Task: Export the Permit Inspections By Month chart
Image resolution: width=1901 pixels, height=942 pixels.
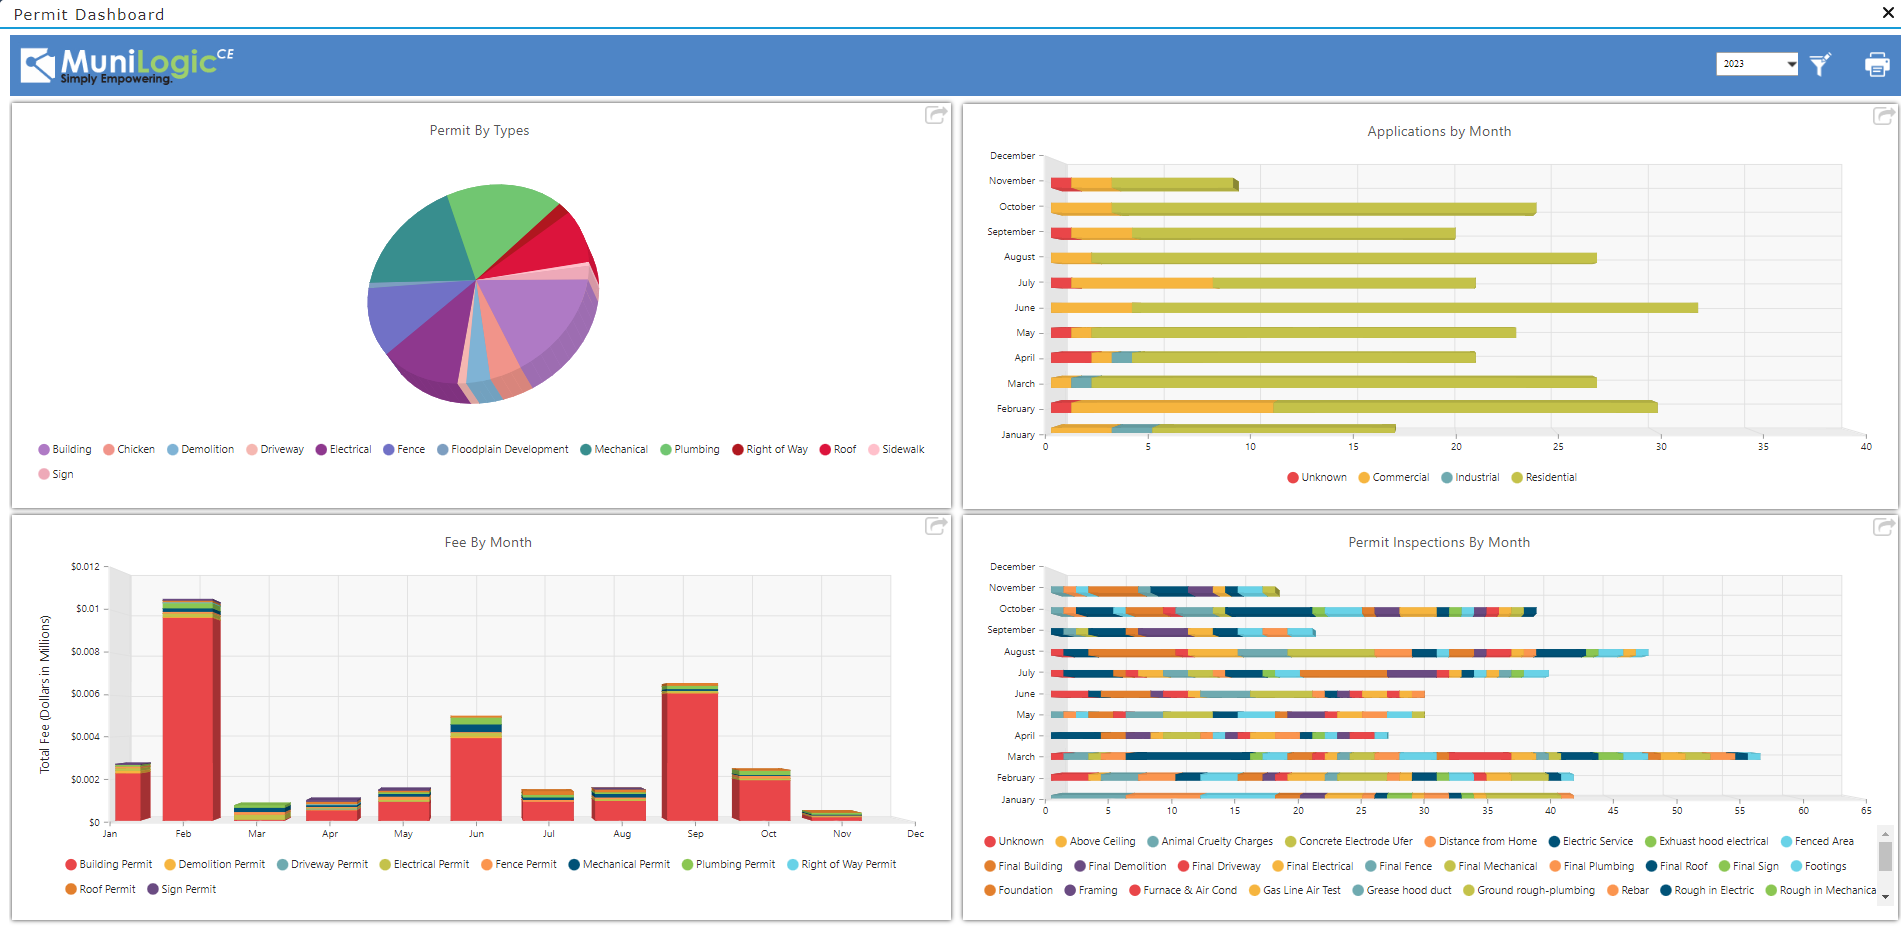Action: 1884,527
